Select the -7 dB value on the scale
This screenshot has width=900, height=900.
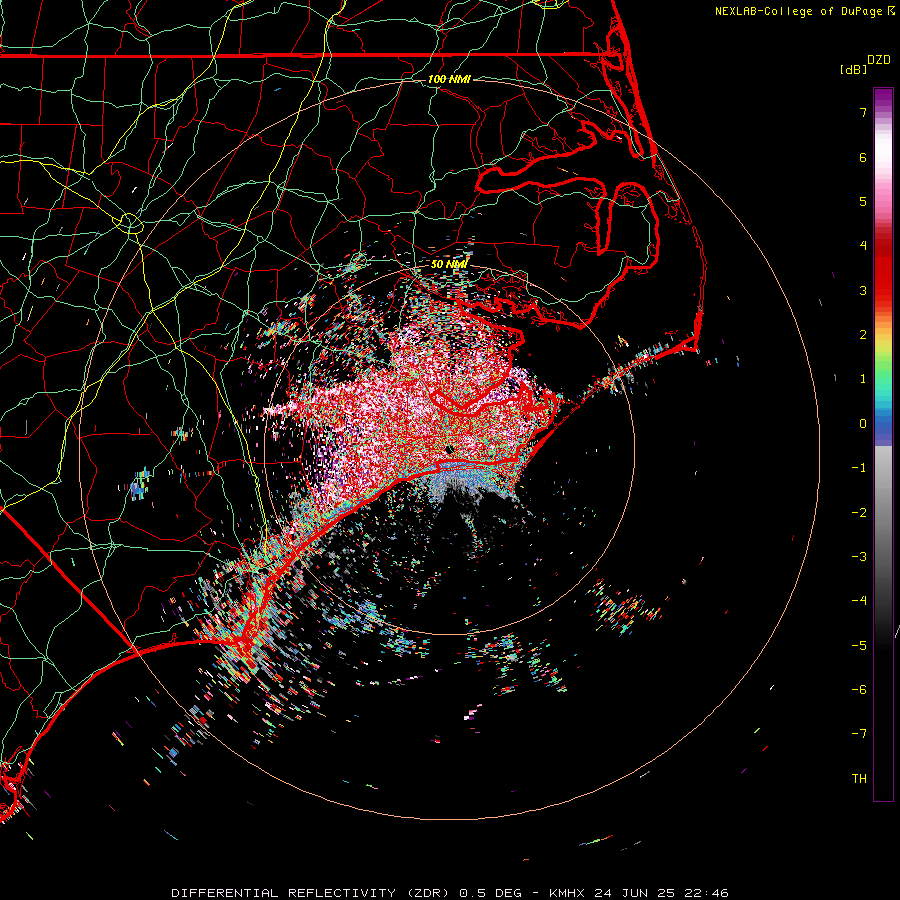(859, 734)
